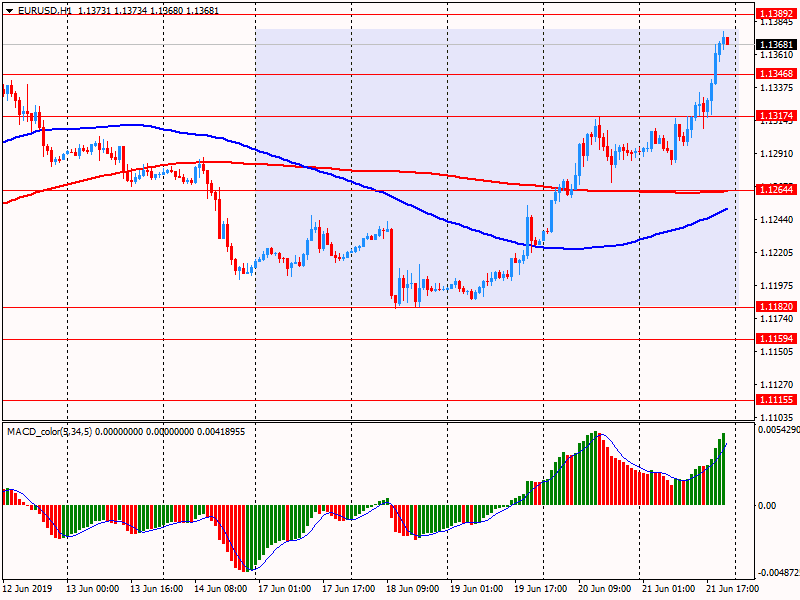Click the current price label 1.13681
This screenshot has width=800, height=600.
(x=777, y=45)
